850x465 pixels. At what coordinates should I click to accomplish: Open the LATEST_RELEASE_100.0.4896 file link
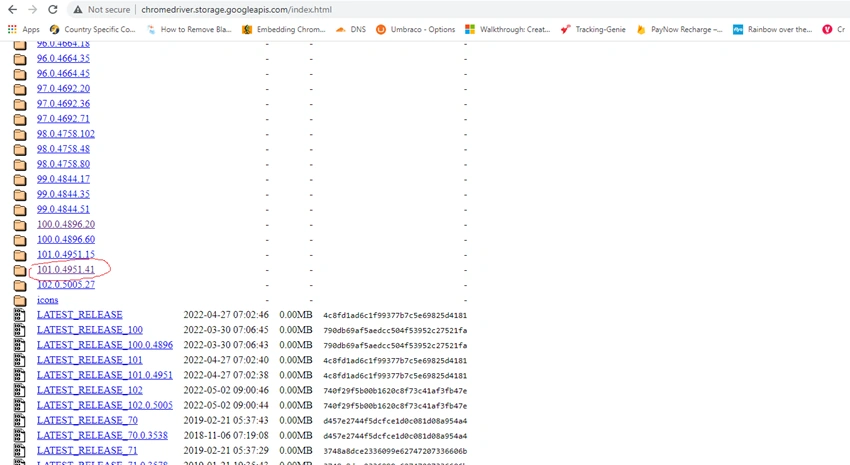tap(105, 345)
